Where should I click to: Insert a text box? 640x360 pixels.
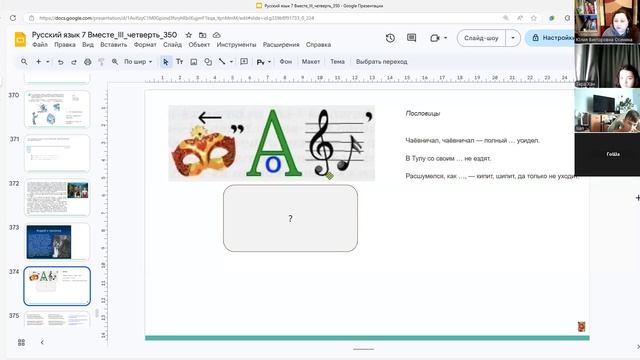(180, 62)
